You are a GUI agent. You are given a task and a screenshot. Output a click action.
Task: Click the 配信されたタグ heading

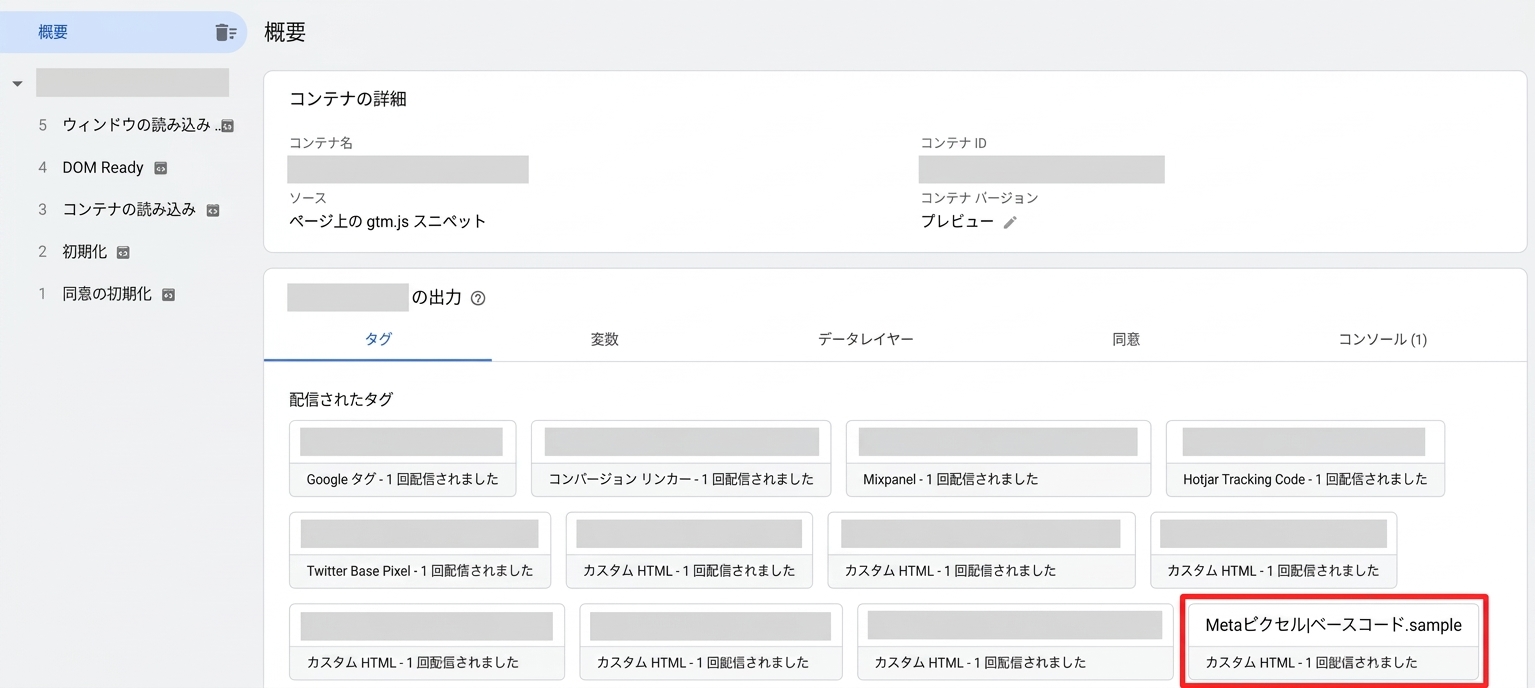point(341,399)
